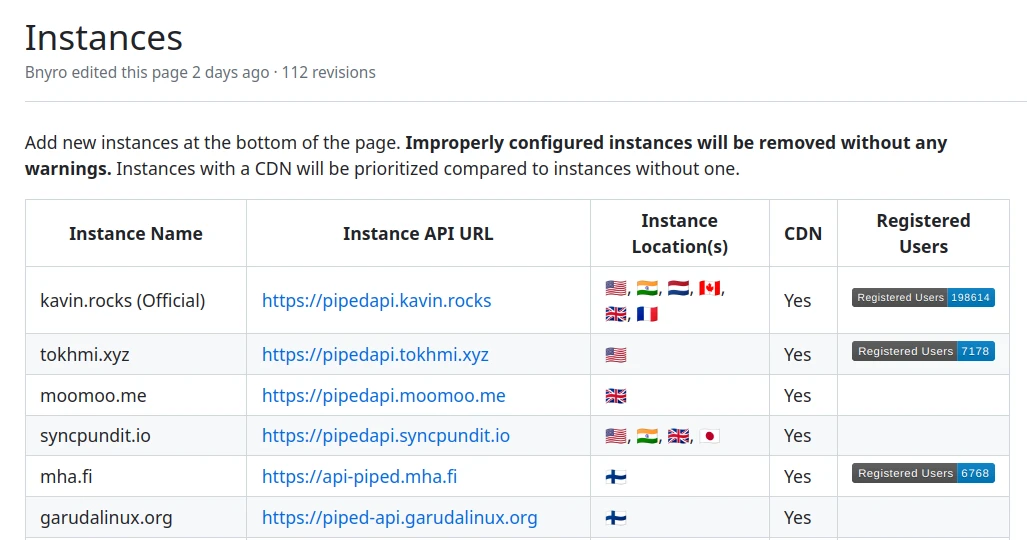Click the Registered Users 198614 badge
This screenshot has width=1027, height=540.
(x=923, y=298)
